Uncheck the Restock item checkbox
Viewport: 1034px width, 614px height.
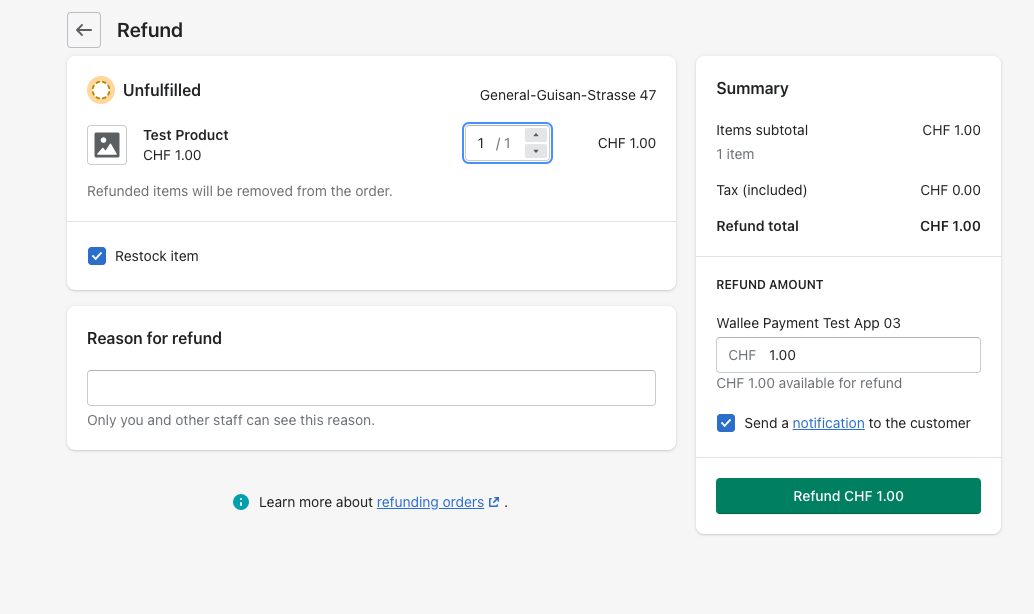pos(97,256)
